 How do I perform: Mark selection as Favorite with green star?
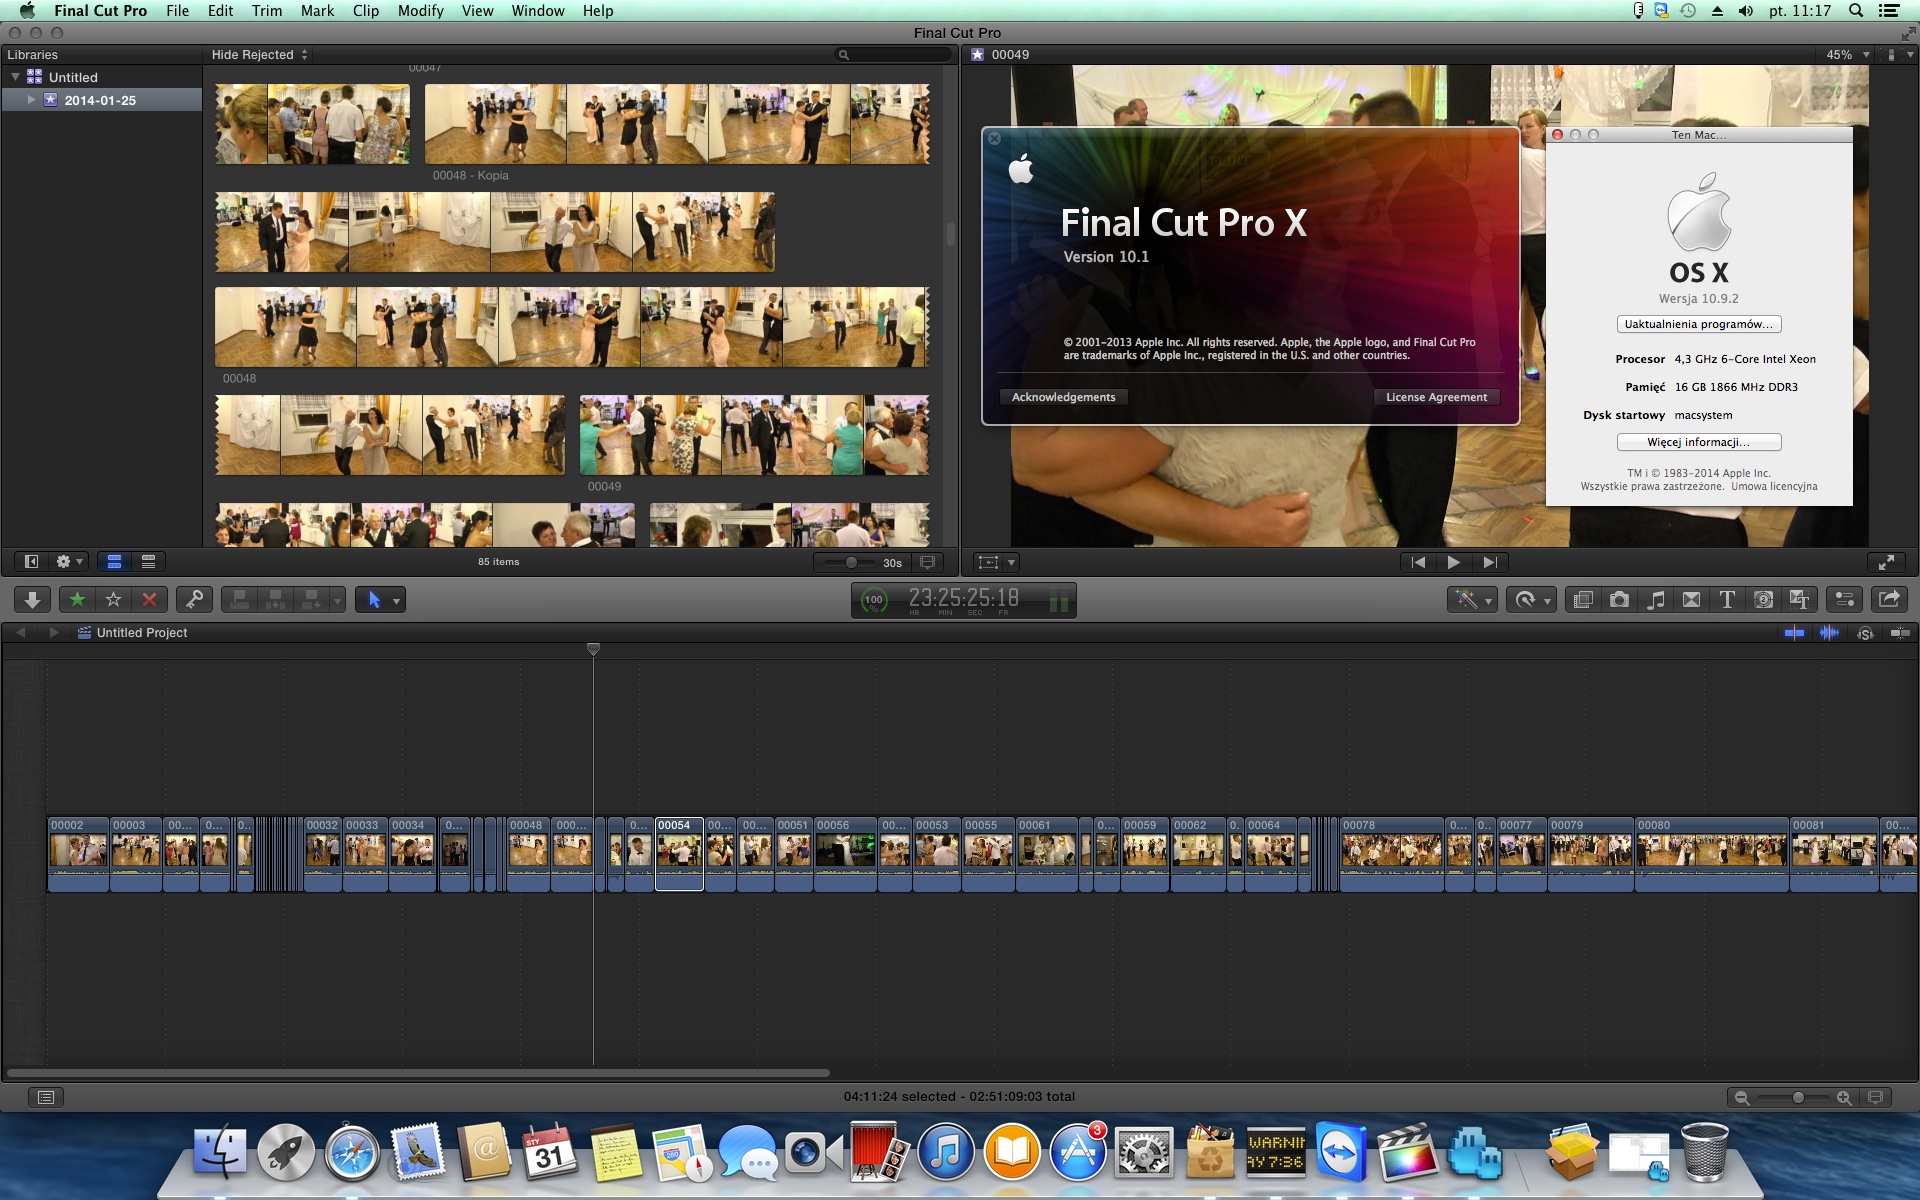(77, 600)
